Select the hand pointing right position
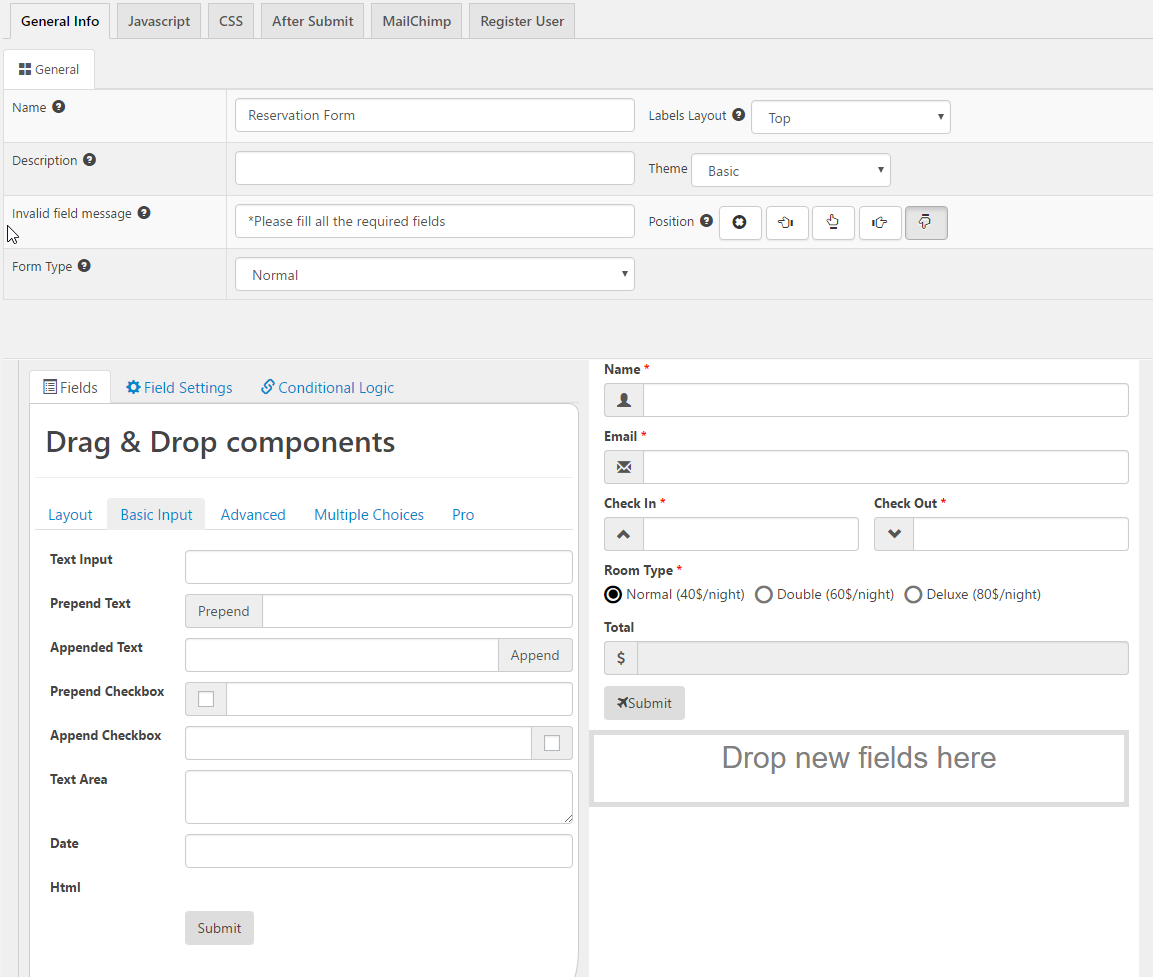The width and height of the screenshot is (1153, 977). 879,222
